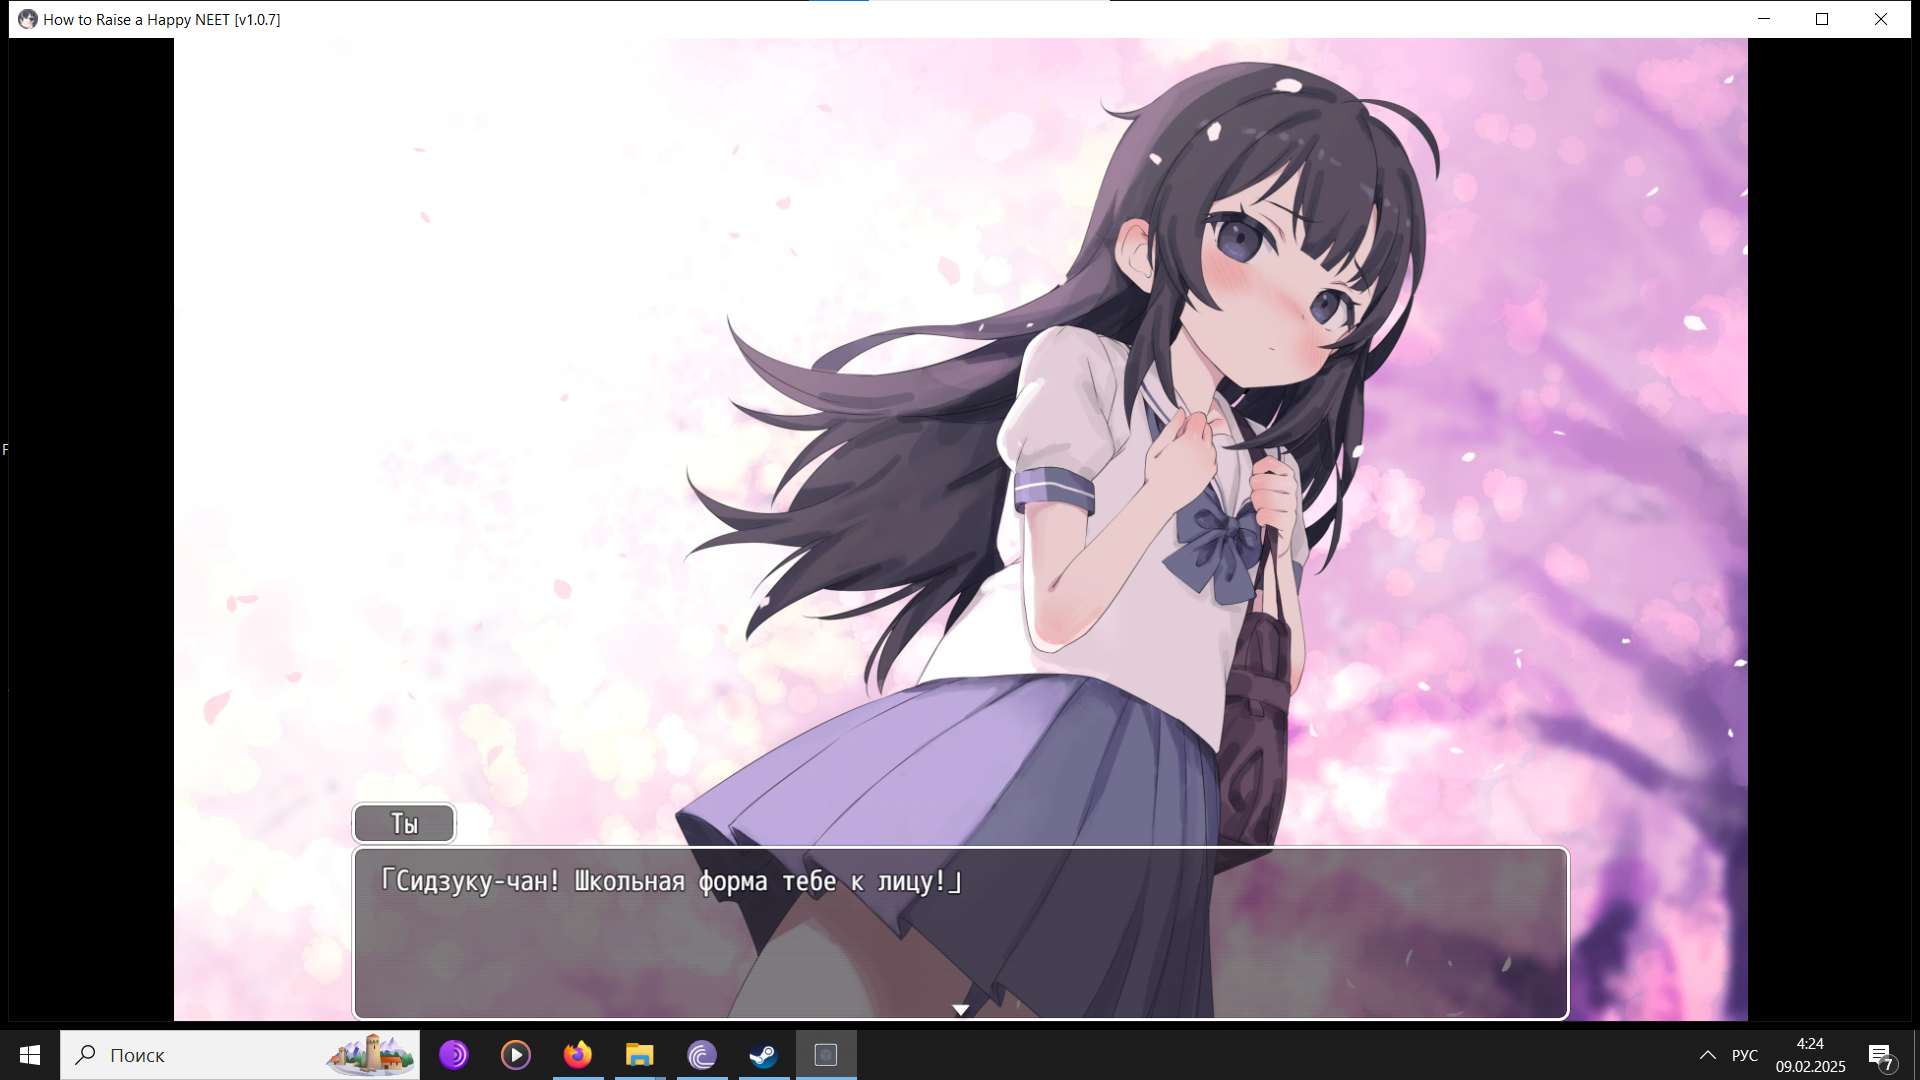Maximize the game window
The width and height of the screenshot is (1920, 1080).
(1822, 19)
